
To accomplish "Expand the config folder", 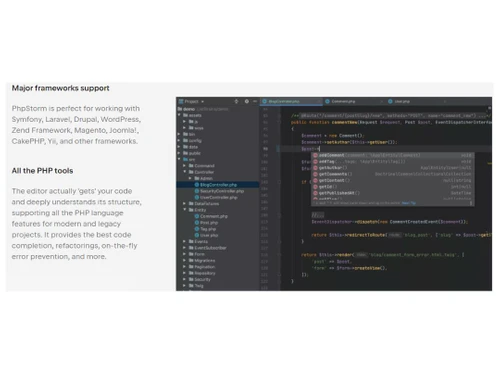I will [179, 141].
